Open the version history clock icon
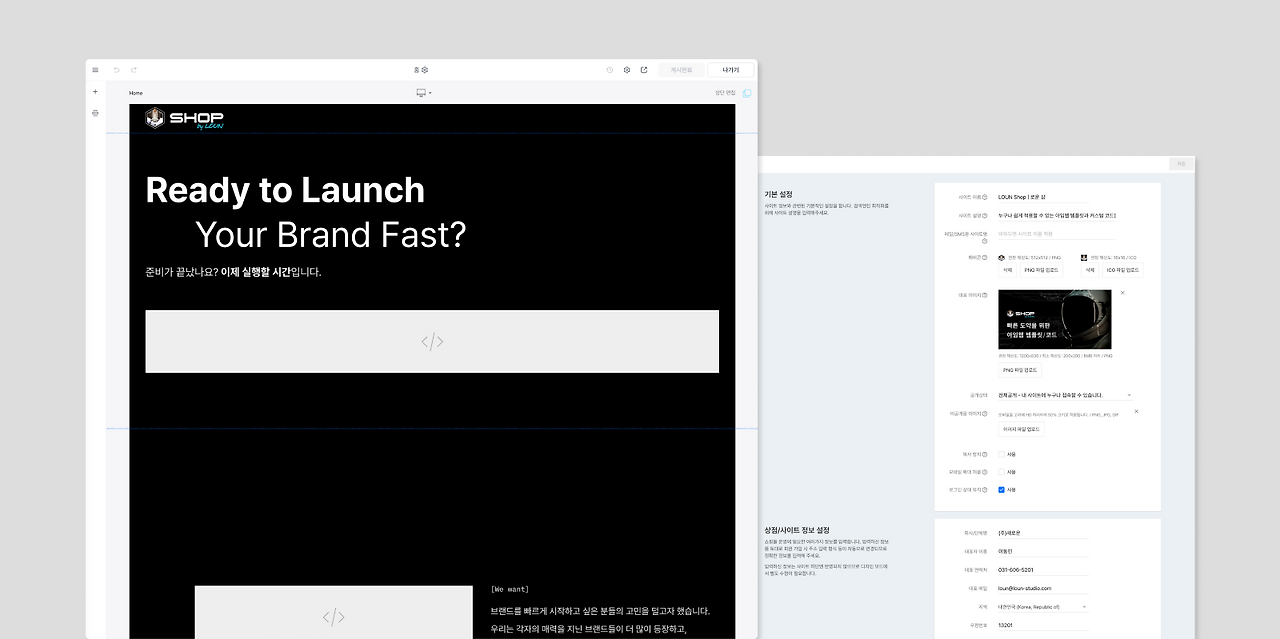This screenshot has height=639, width=1280. (610, 70)
